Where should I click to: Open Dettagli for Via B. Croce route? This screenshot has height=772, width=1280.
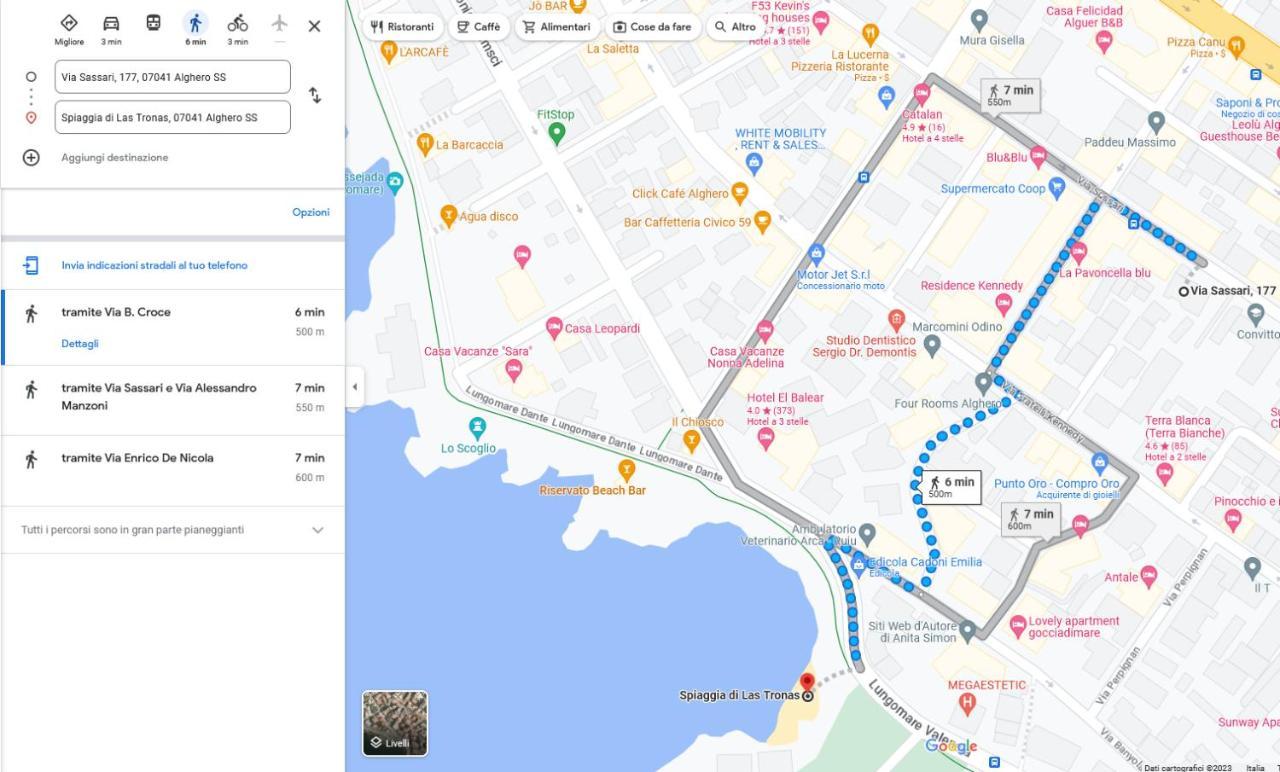(x=80, y=344)
